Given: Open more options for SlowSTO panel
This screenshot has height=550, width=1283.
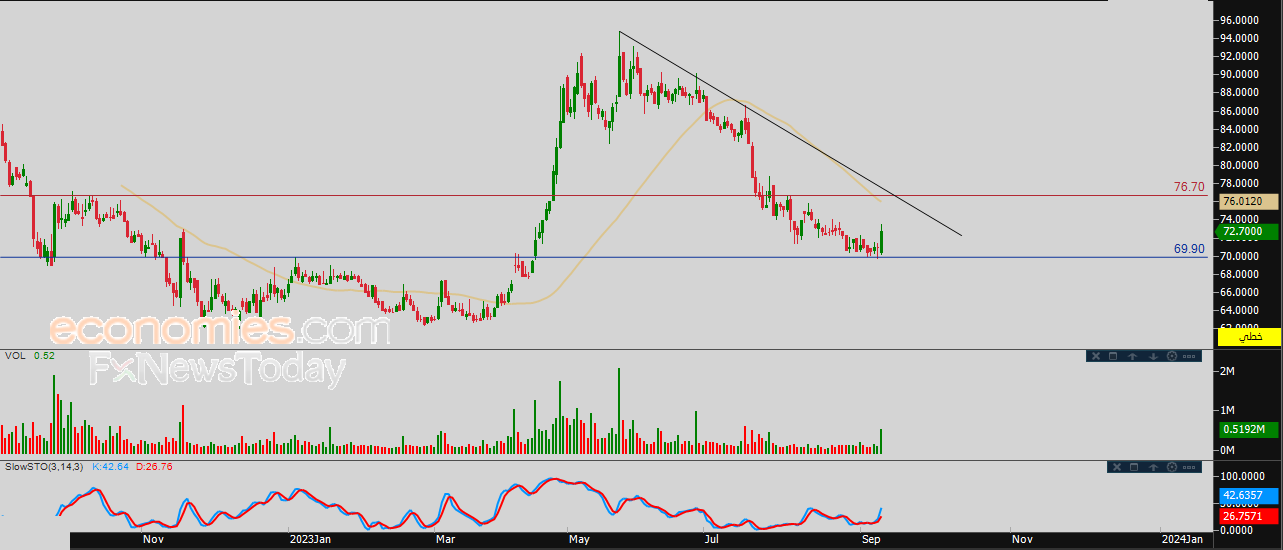Looking at the screenshot, I should point(1189,467).
